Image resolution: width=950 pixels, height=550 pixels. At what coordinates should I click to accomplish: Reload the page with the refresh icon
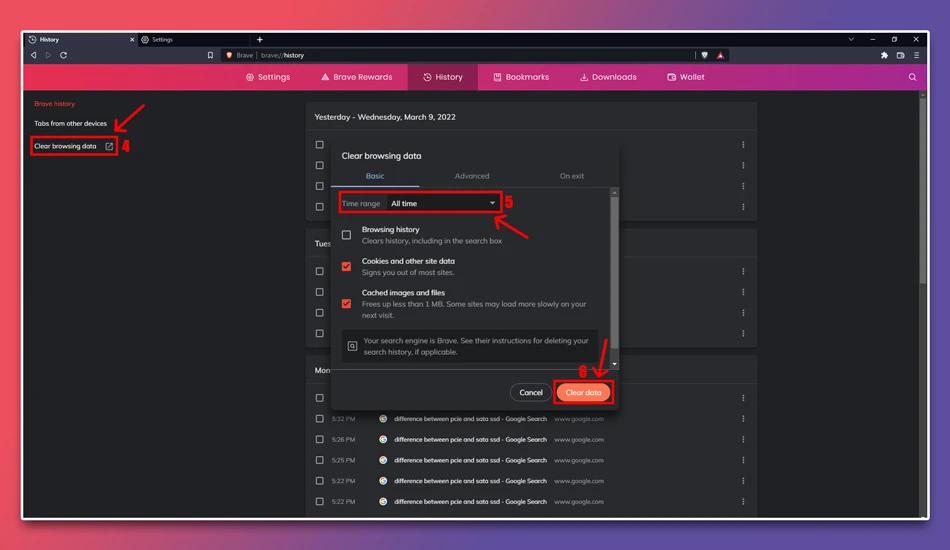pos(63,55)
